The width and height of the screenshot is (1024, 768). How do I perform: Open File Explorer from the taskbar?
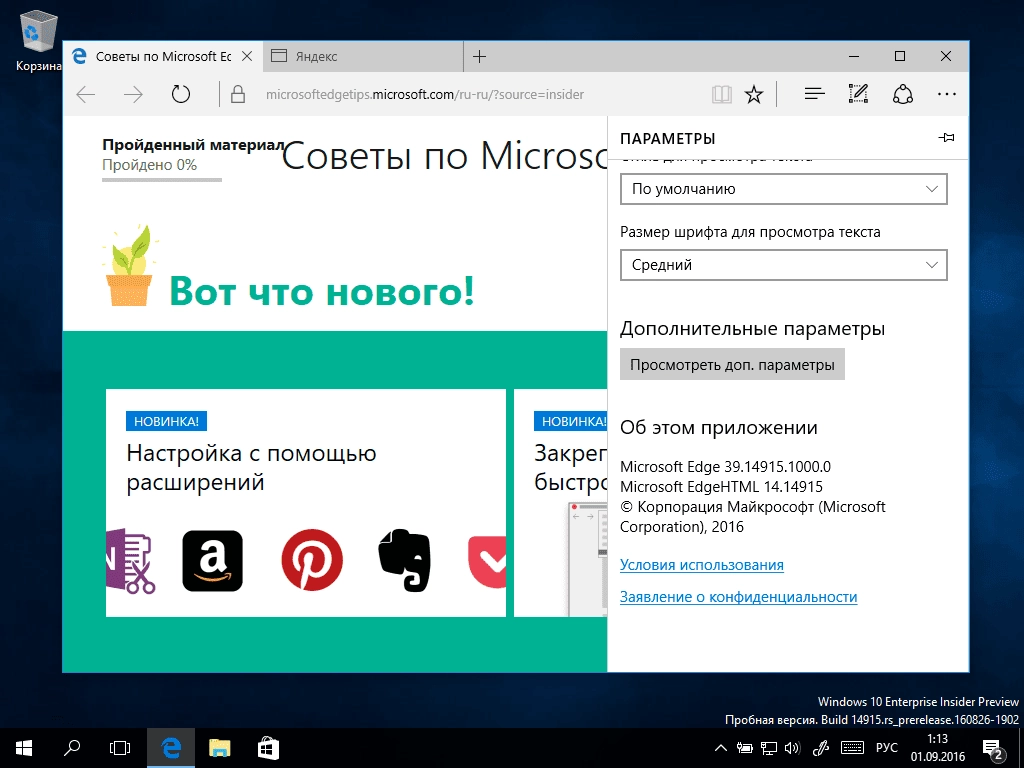pyautogui.click(x=220, y=748)
